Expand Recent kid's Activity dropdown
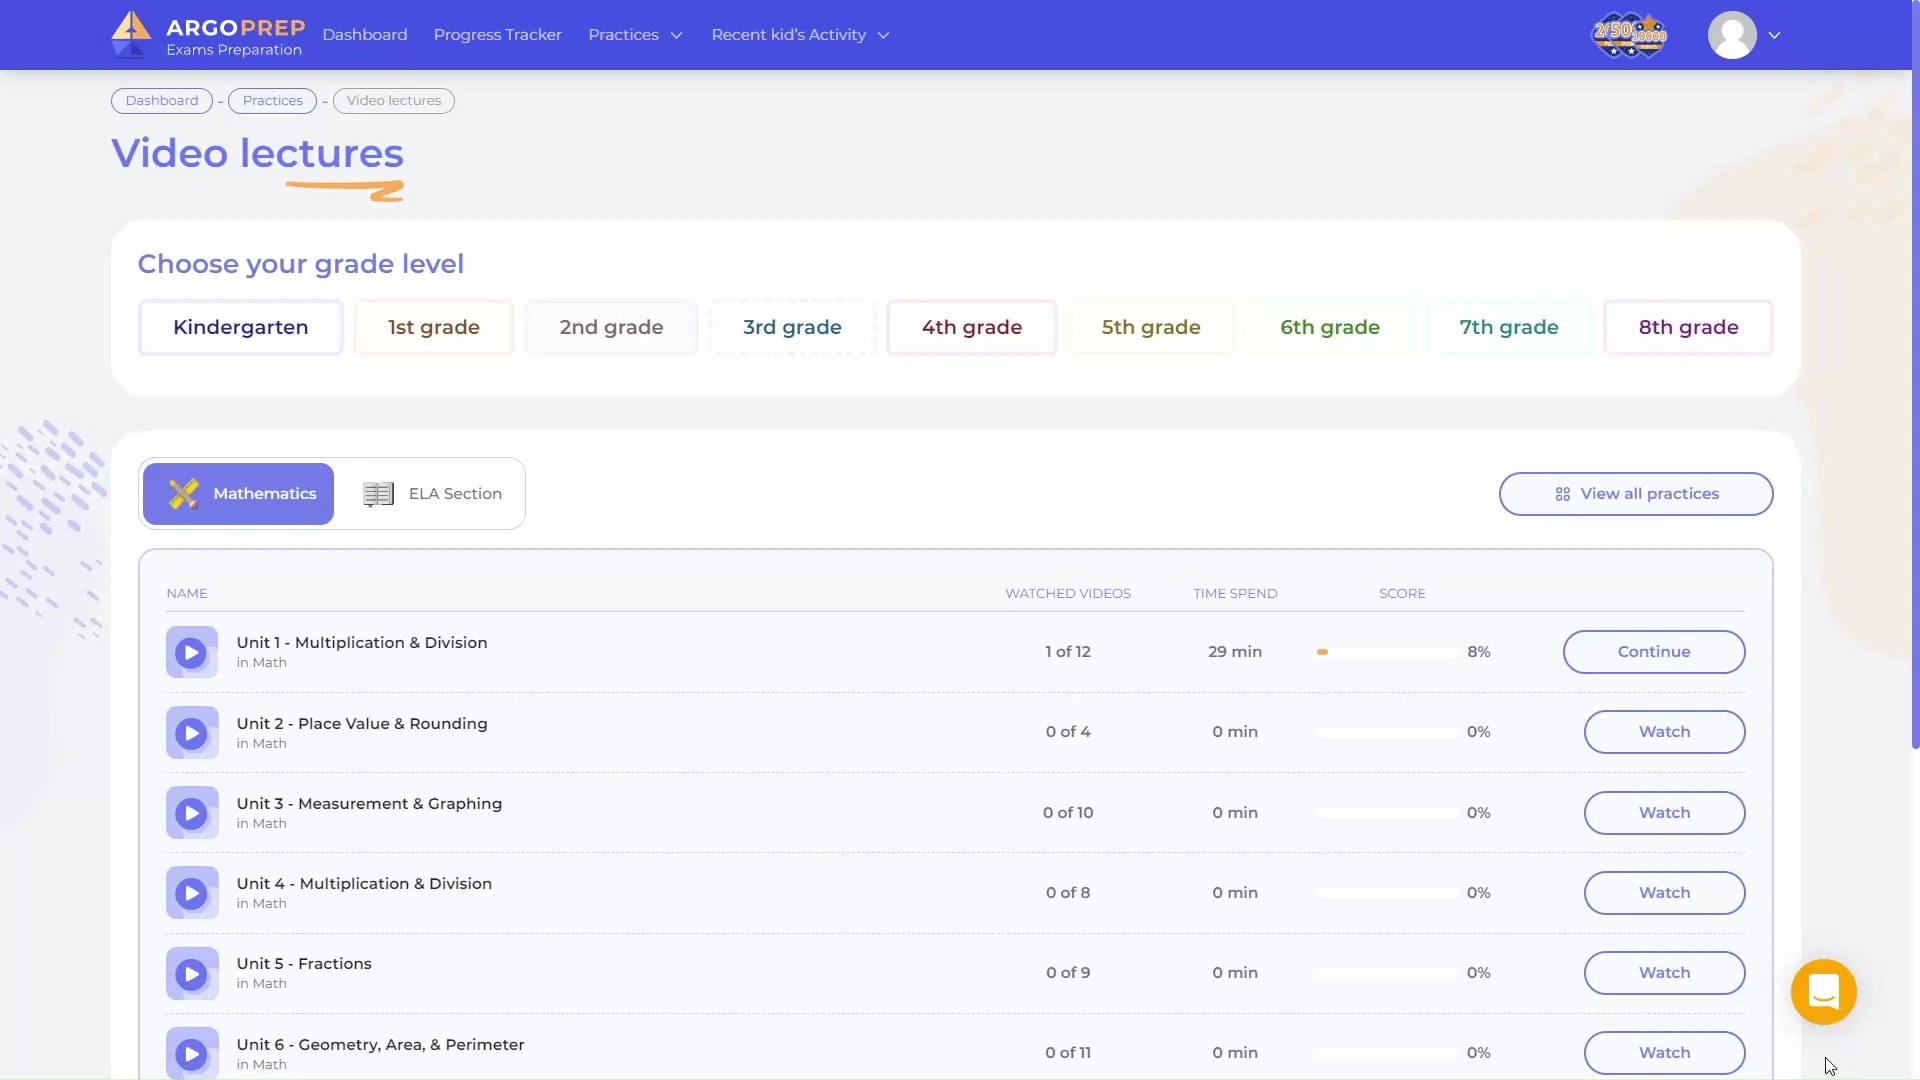 click(800, 35)
